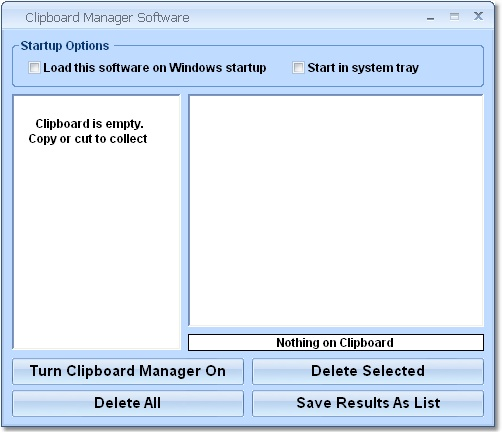The height and width of the screenshot is (434, 502).
Task: Select the Nothing on Clipboard status field
Action: coord(336,343)
